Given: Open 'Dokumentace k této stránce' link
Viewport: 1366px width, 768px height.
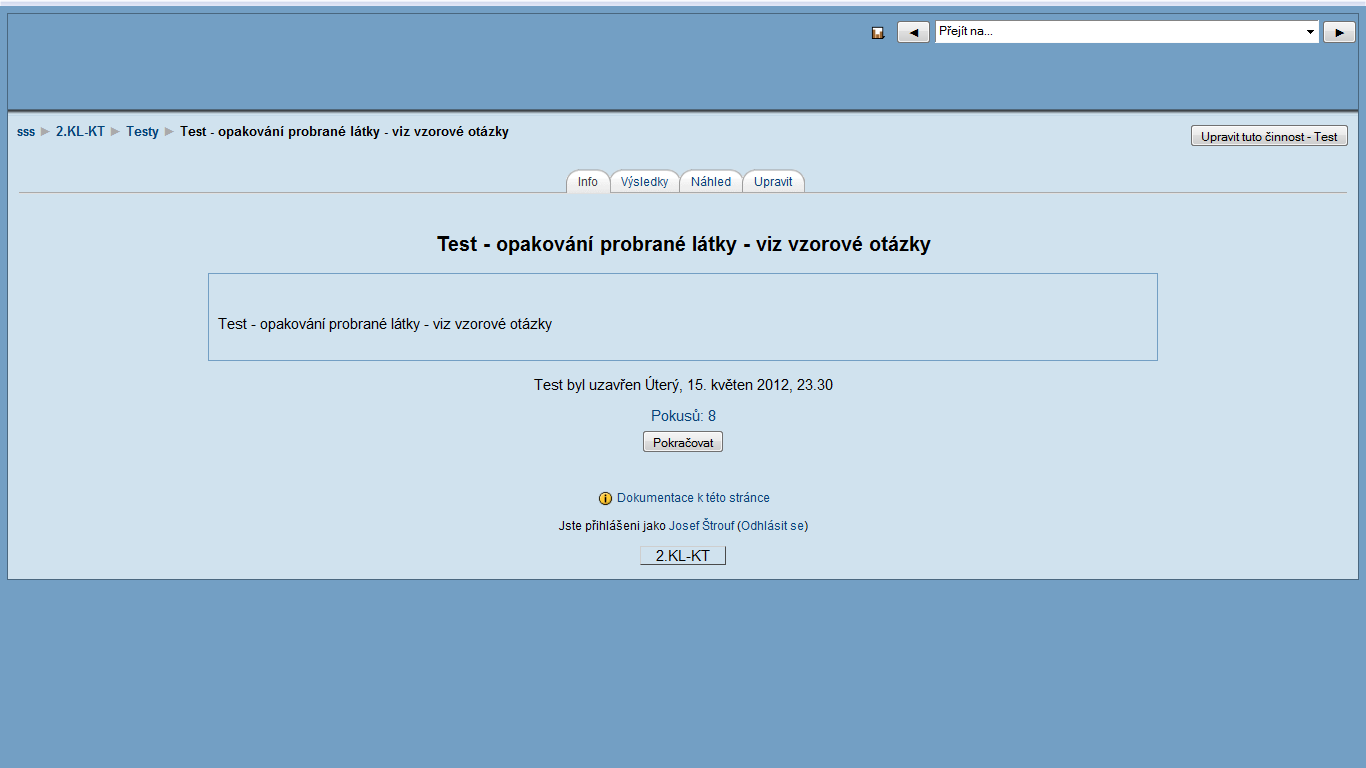Looking at the screenshot, I should pos(693,498).
